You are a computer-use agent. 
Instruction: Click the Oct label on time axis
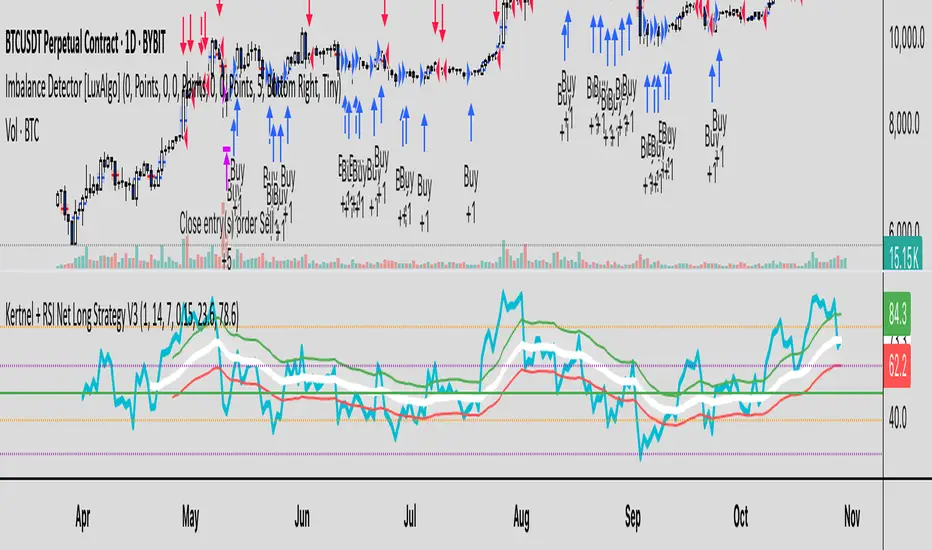pyautogui.click(x=741, y=517)
